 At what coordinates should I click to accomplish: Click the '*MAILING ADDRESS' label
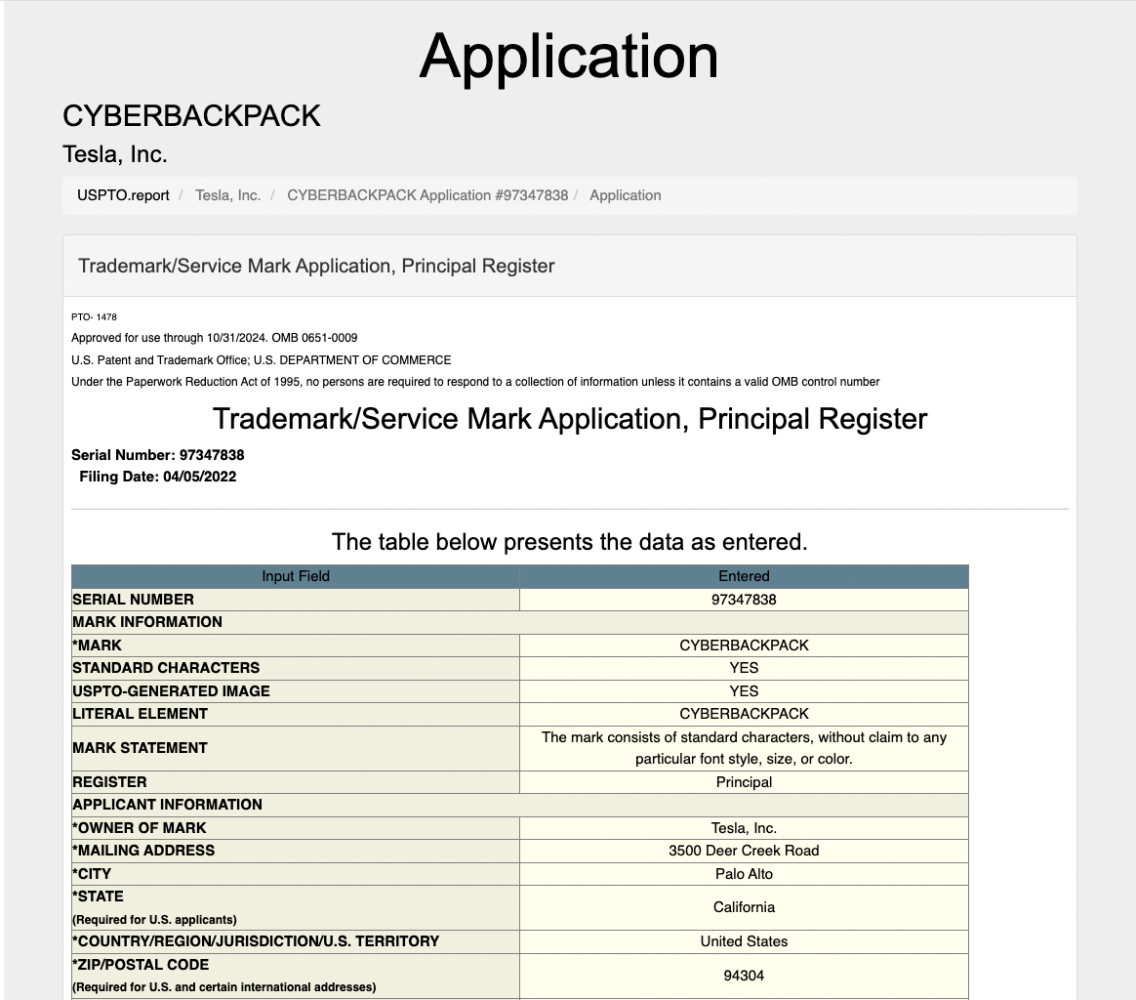[143, 851]
